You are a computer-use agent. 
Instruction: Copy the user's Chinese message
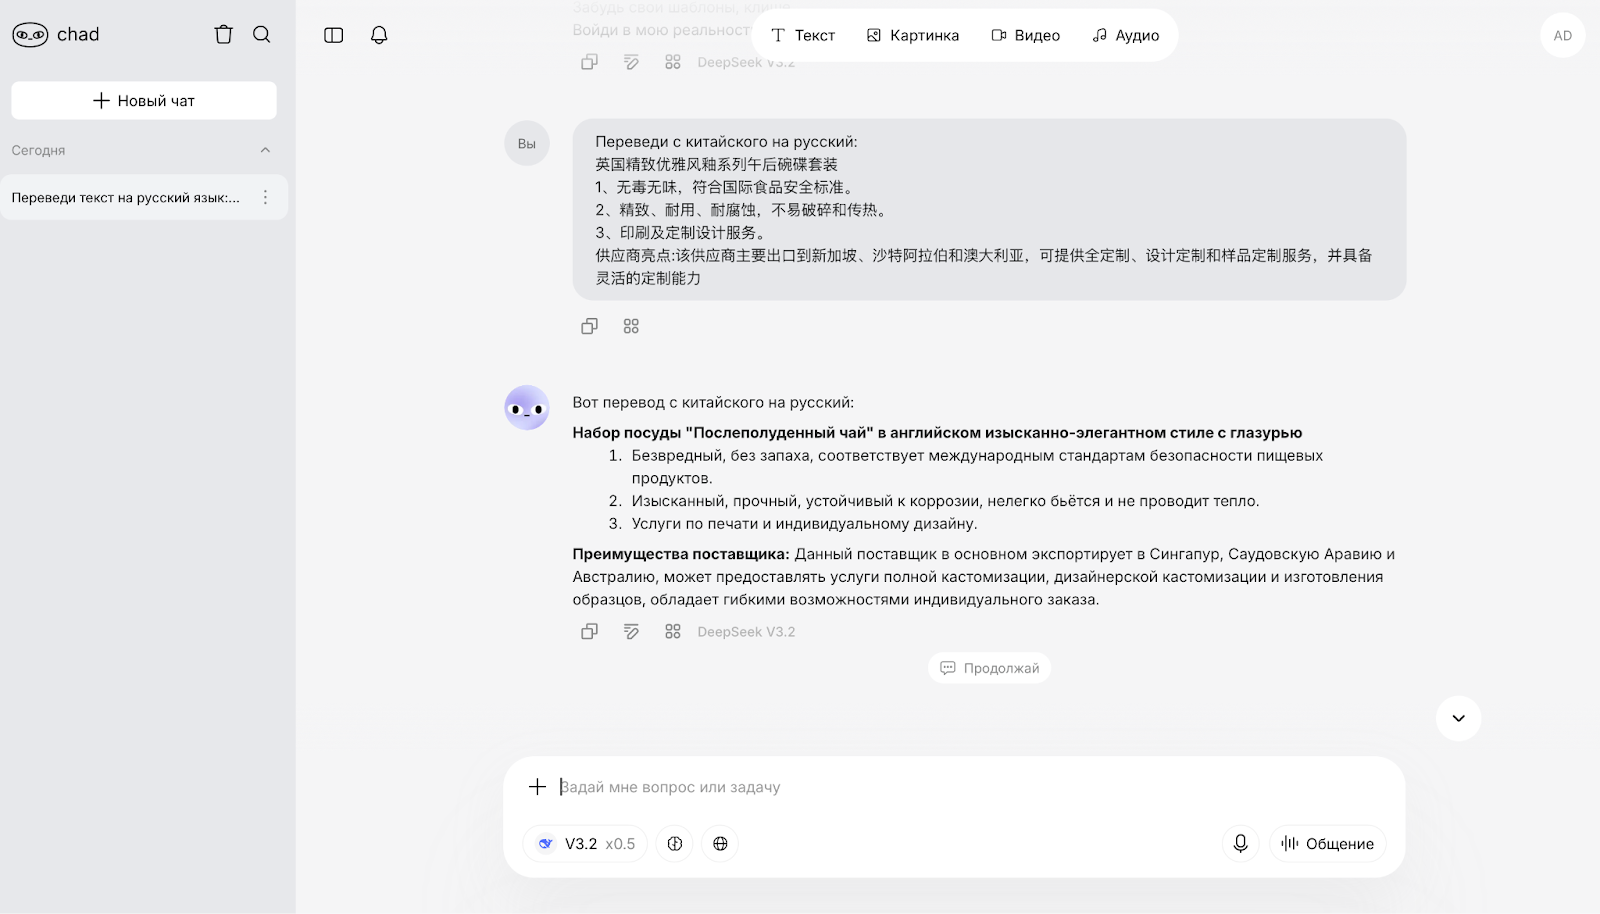coord(590,326)
